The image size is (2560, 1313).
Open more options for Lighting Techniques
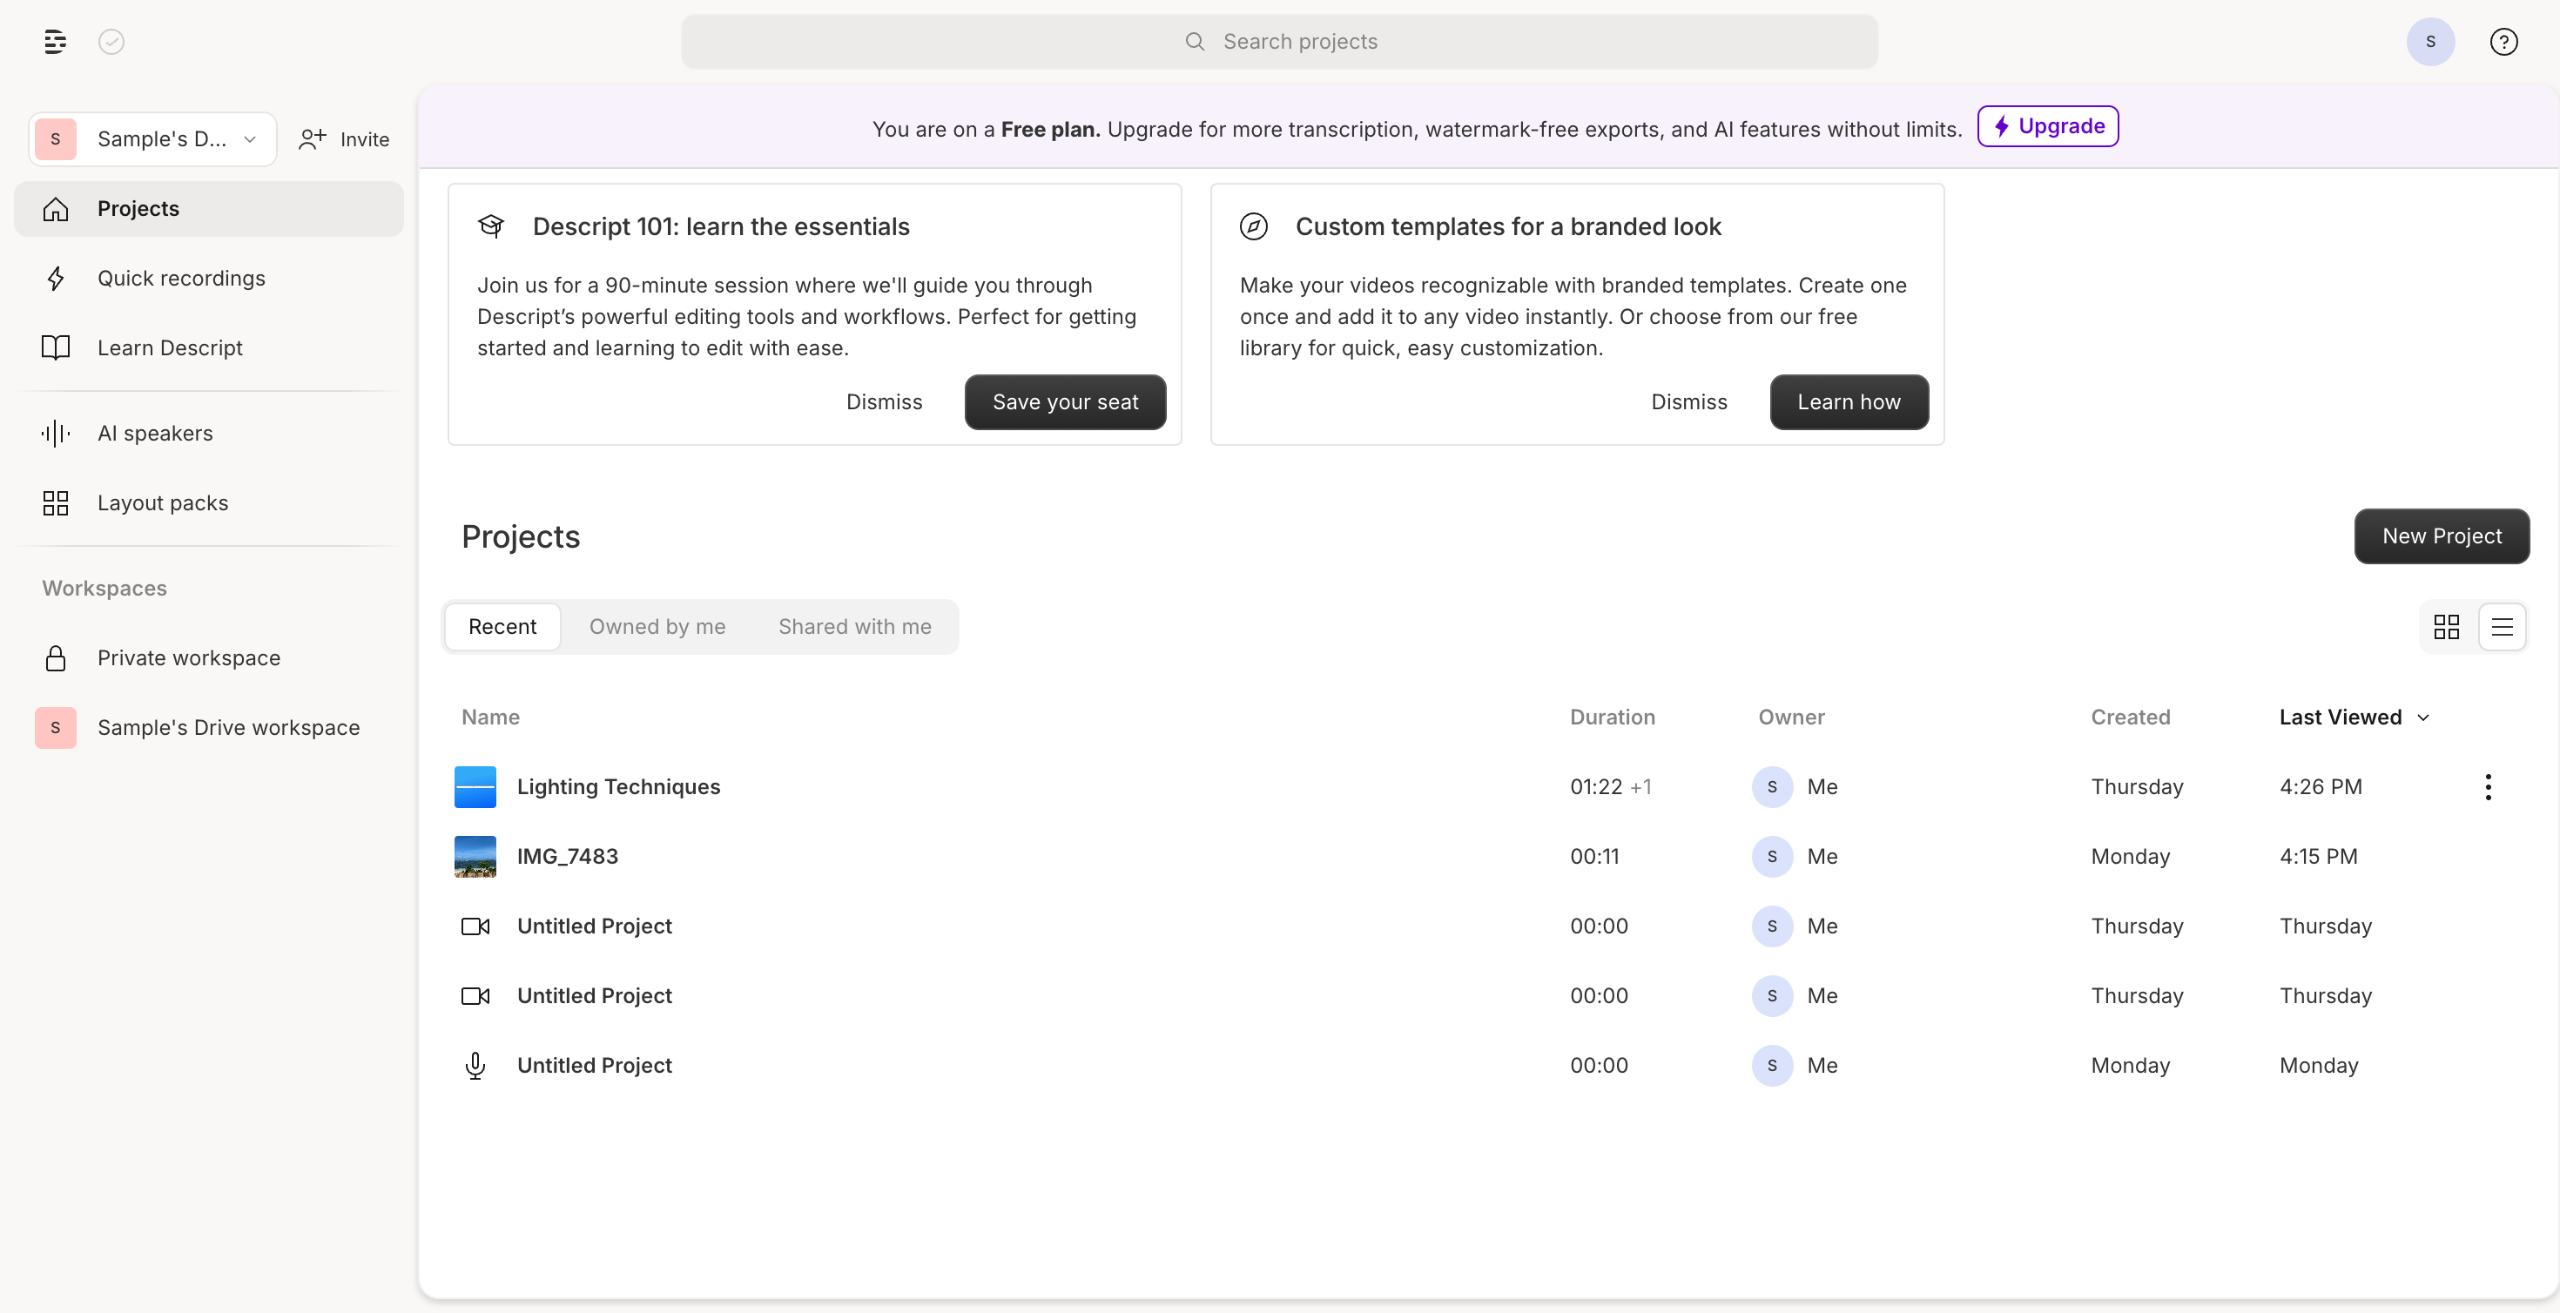click(x=2488, y=787)
